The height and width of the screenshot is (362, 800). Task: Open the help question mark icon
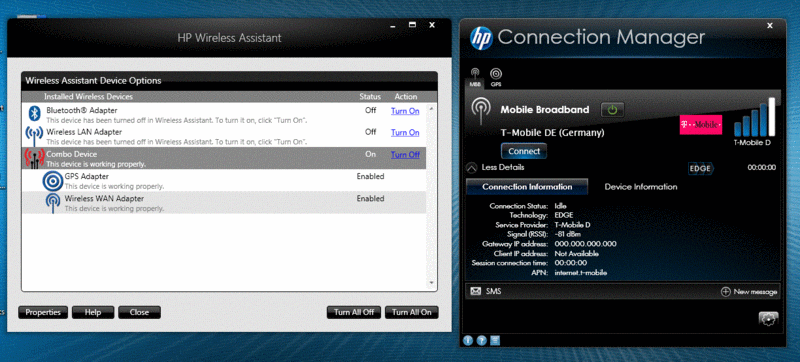[481, 341]
